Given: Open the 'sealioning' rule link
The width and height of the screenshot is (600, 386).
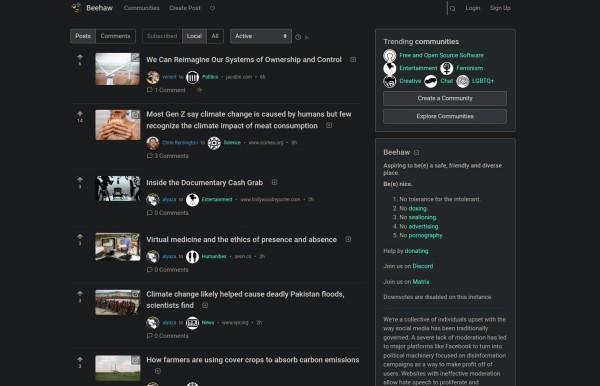Looking at the screenshot, I should tap(422, 217).
